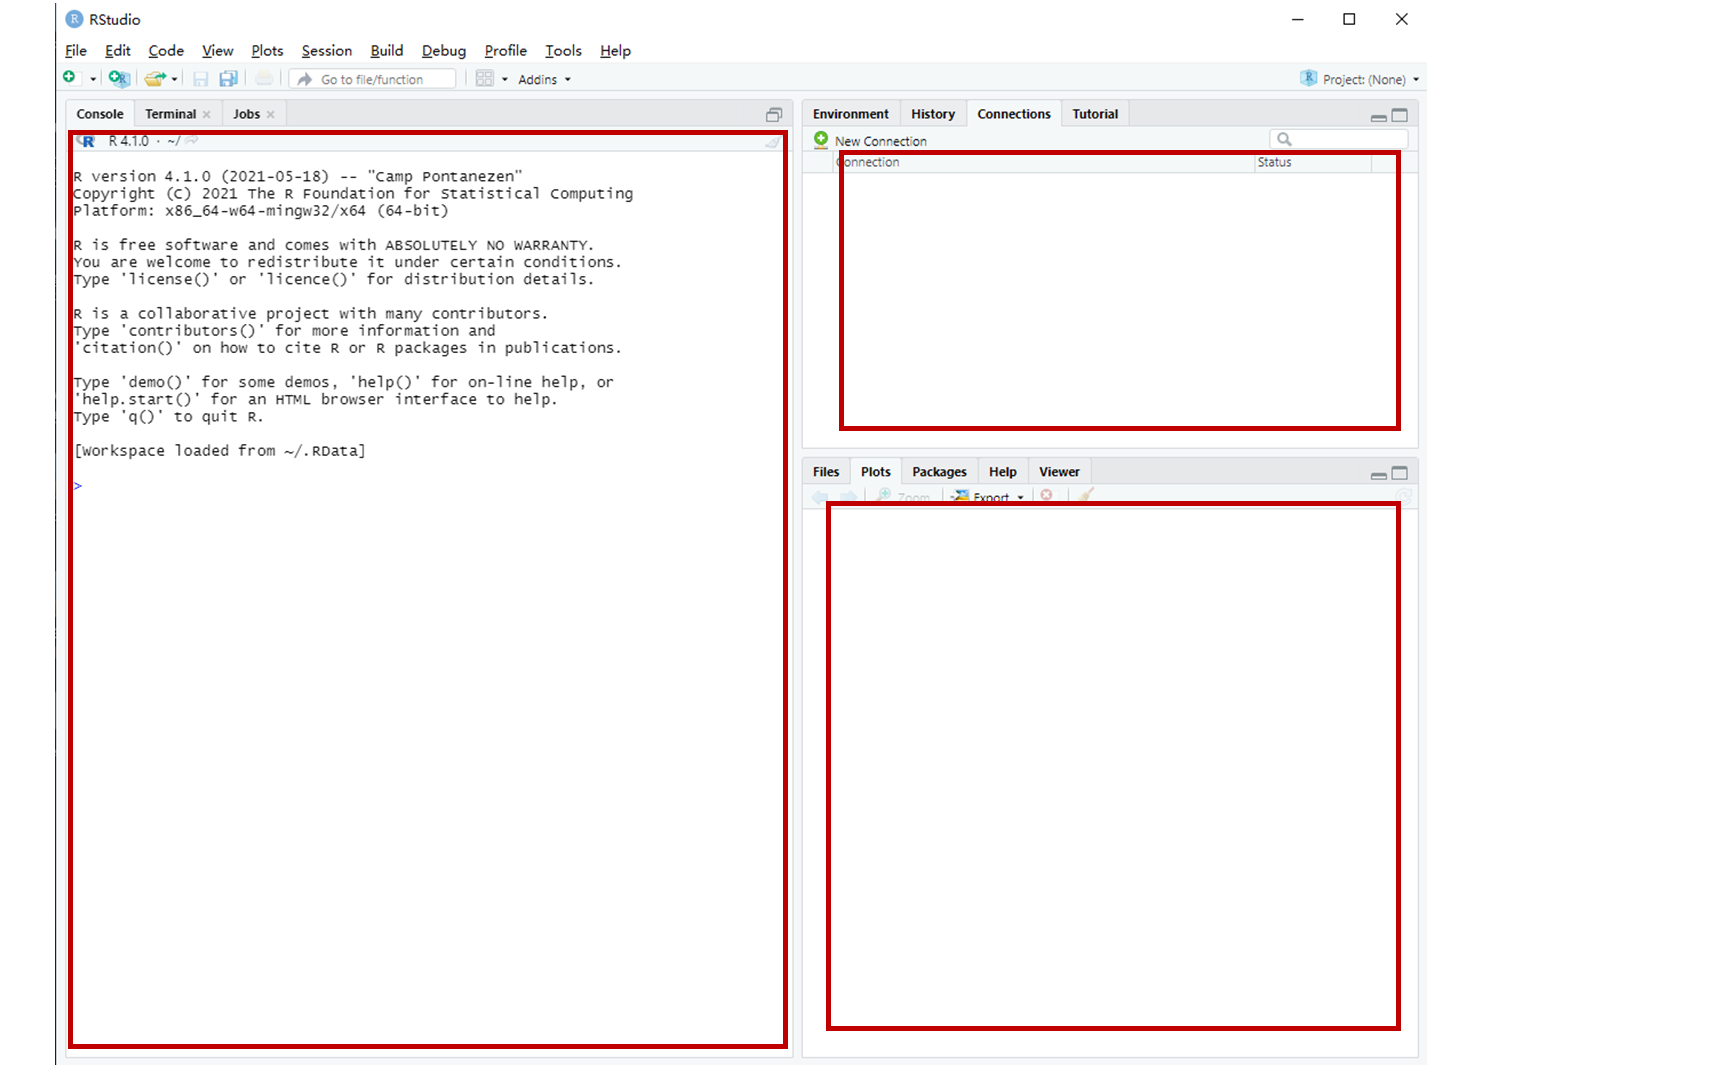Switch to the Terminal tab
This screenshot has height=1065, width=1725.
(x=170, y=114)
